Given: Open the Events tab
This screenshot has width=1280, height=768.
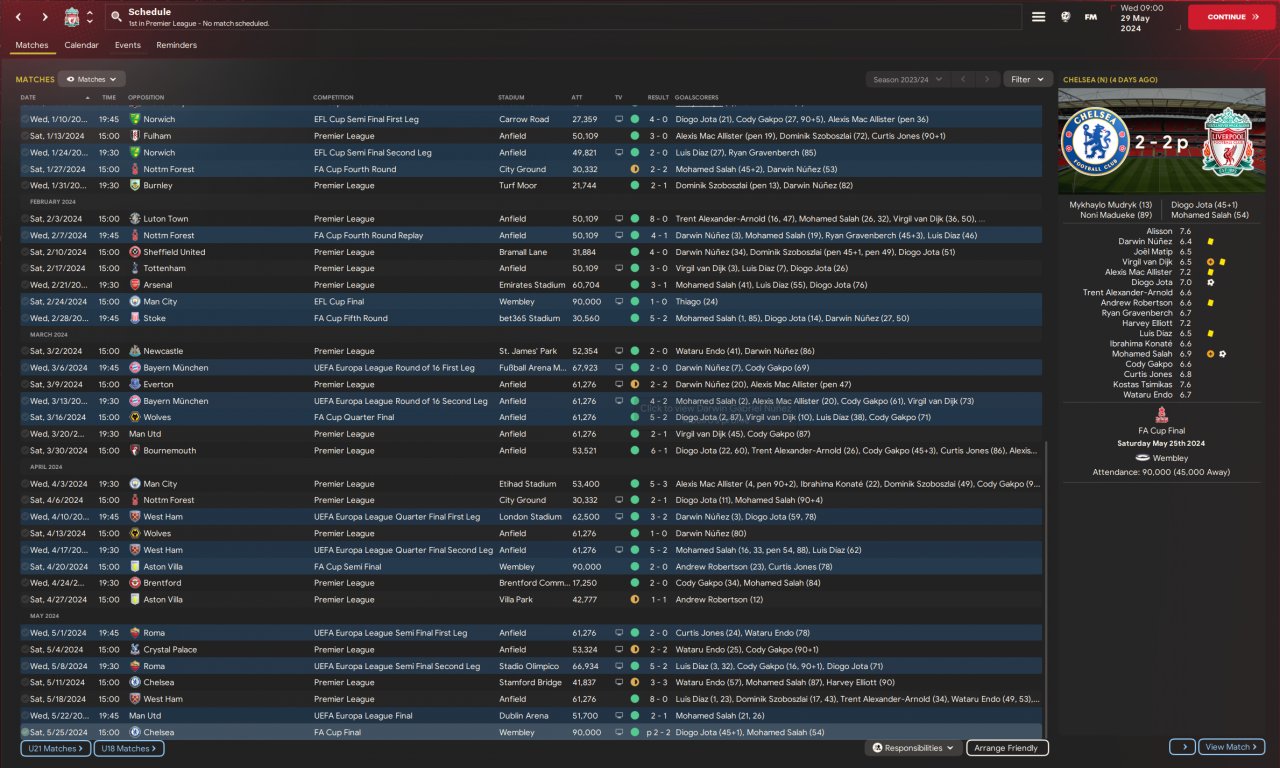Looking at the screenshot, I should click(x=128, y=45).
